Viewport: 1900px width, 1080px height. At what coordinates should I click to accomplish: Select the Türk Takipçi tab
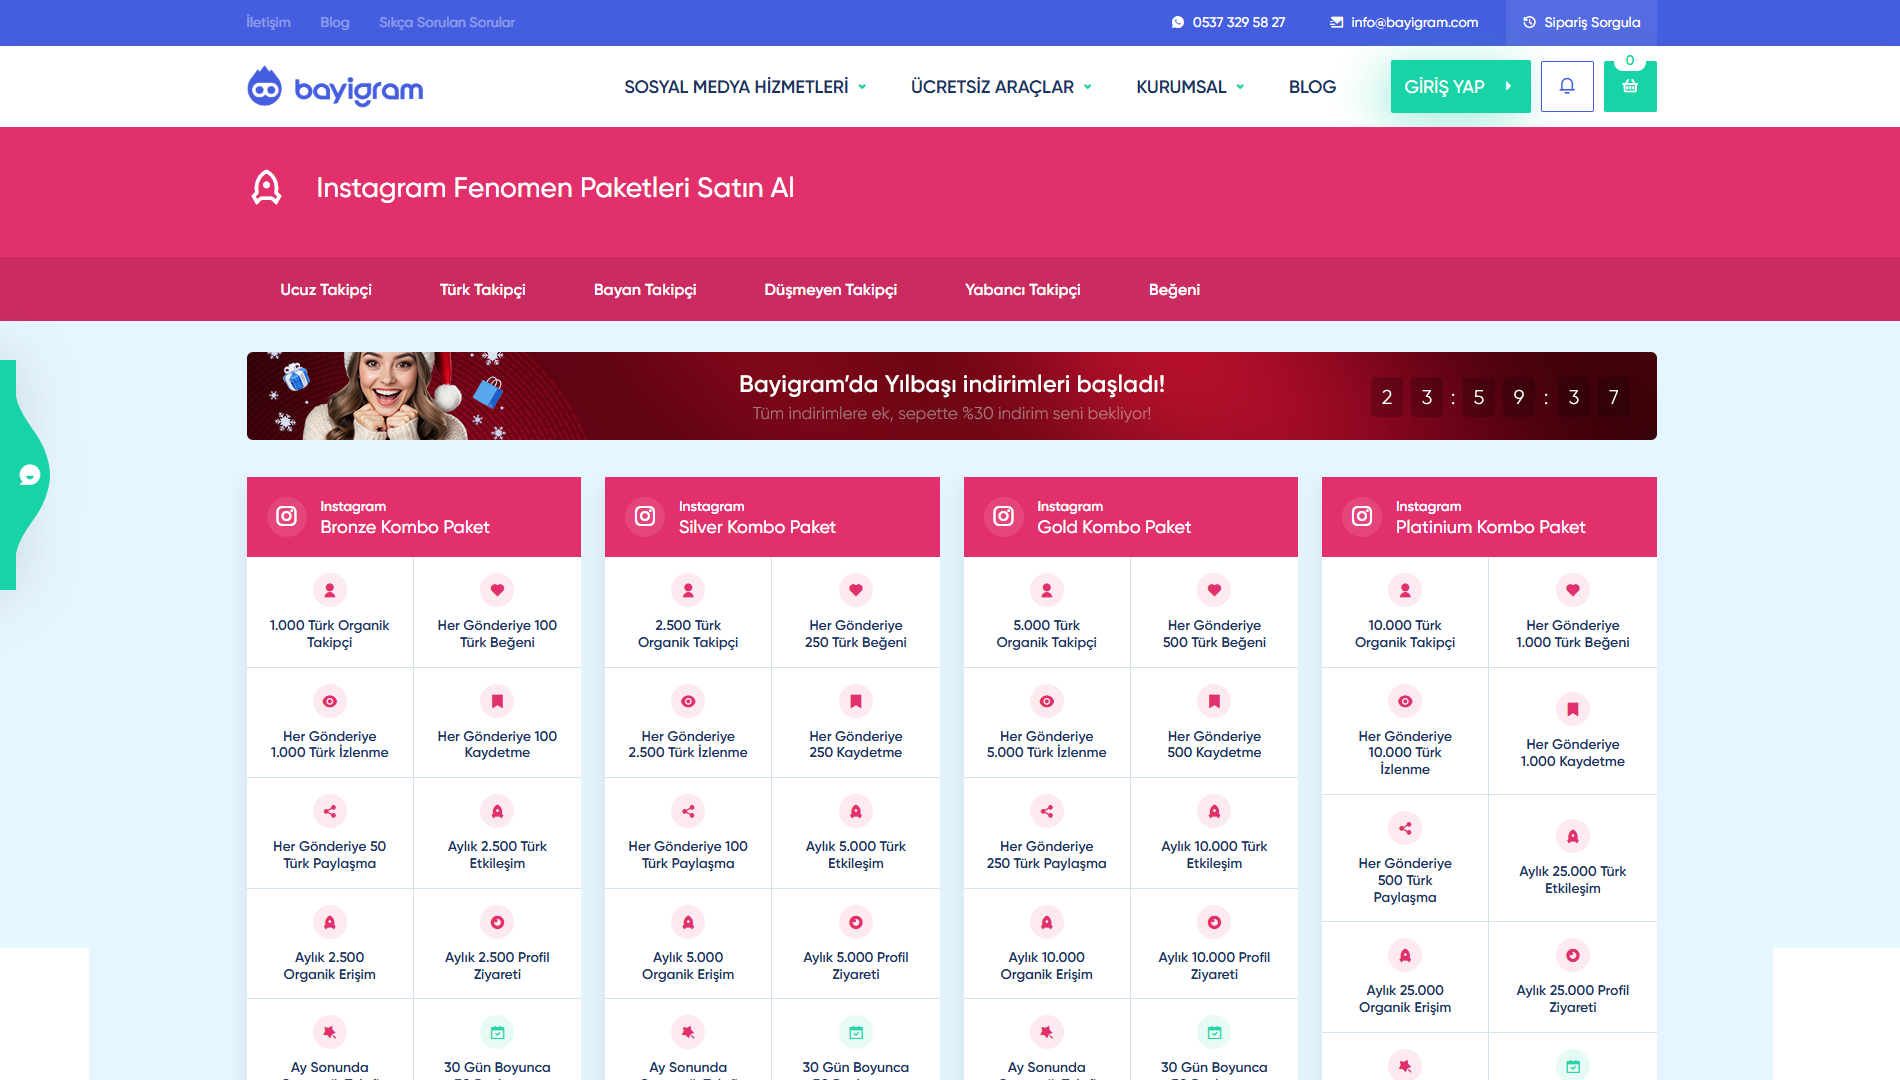[x=482, y=289]
